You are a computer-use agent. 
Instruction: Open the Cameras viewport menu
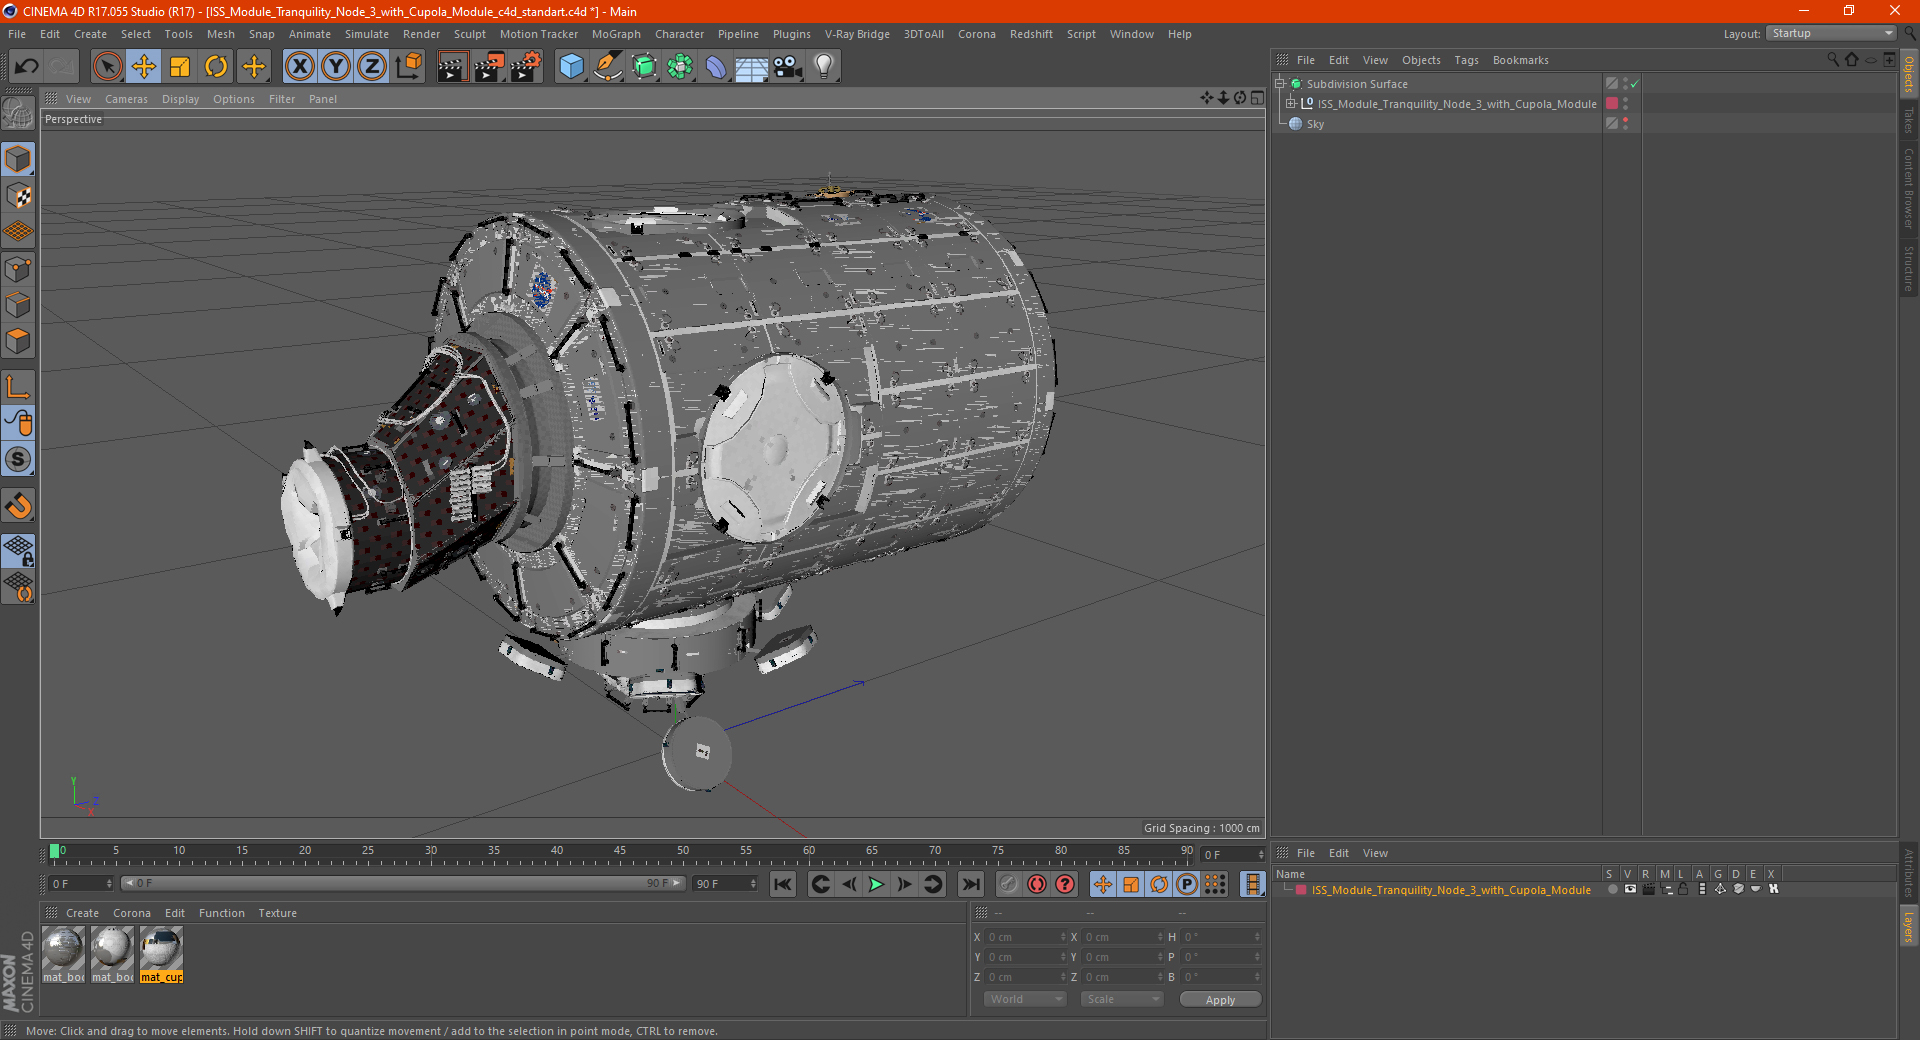coord(126,99)
